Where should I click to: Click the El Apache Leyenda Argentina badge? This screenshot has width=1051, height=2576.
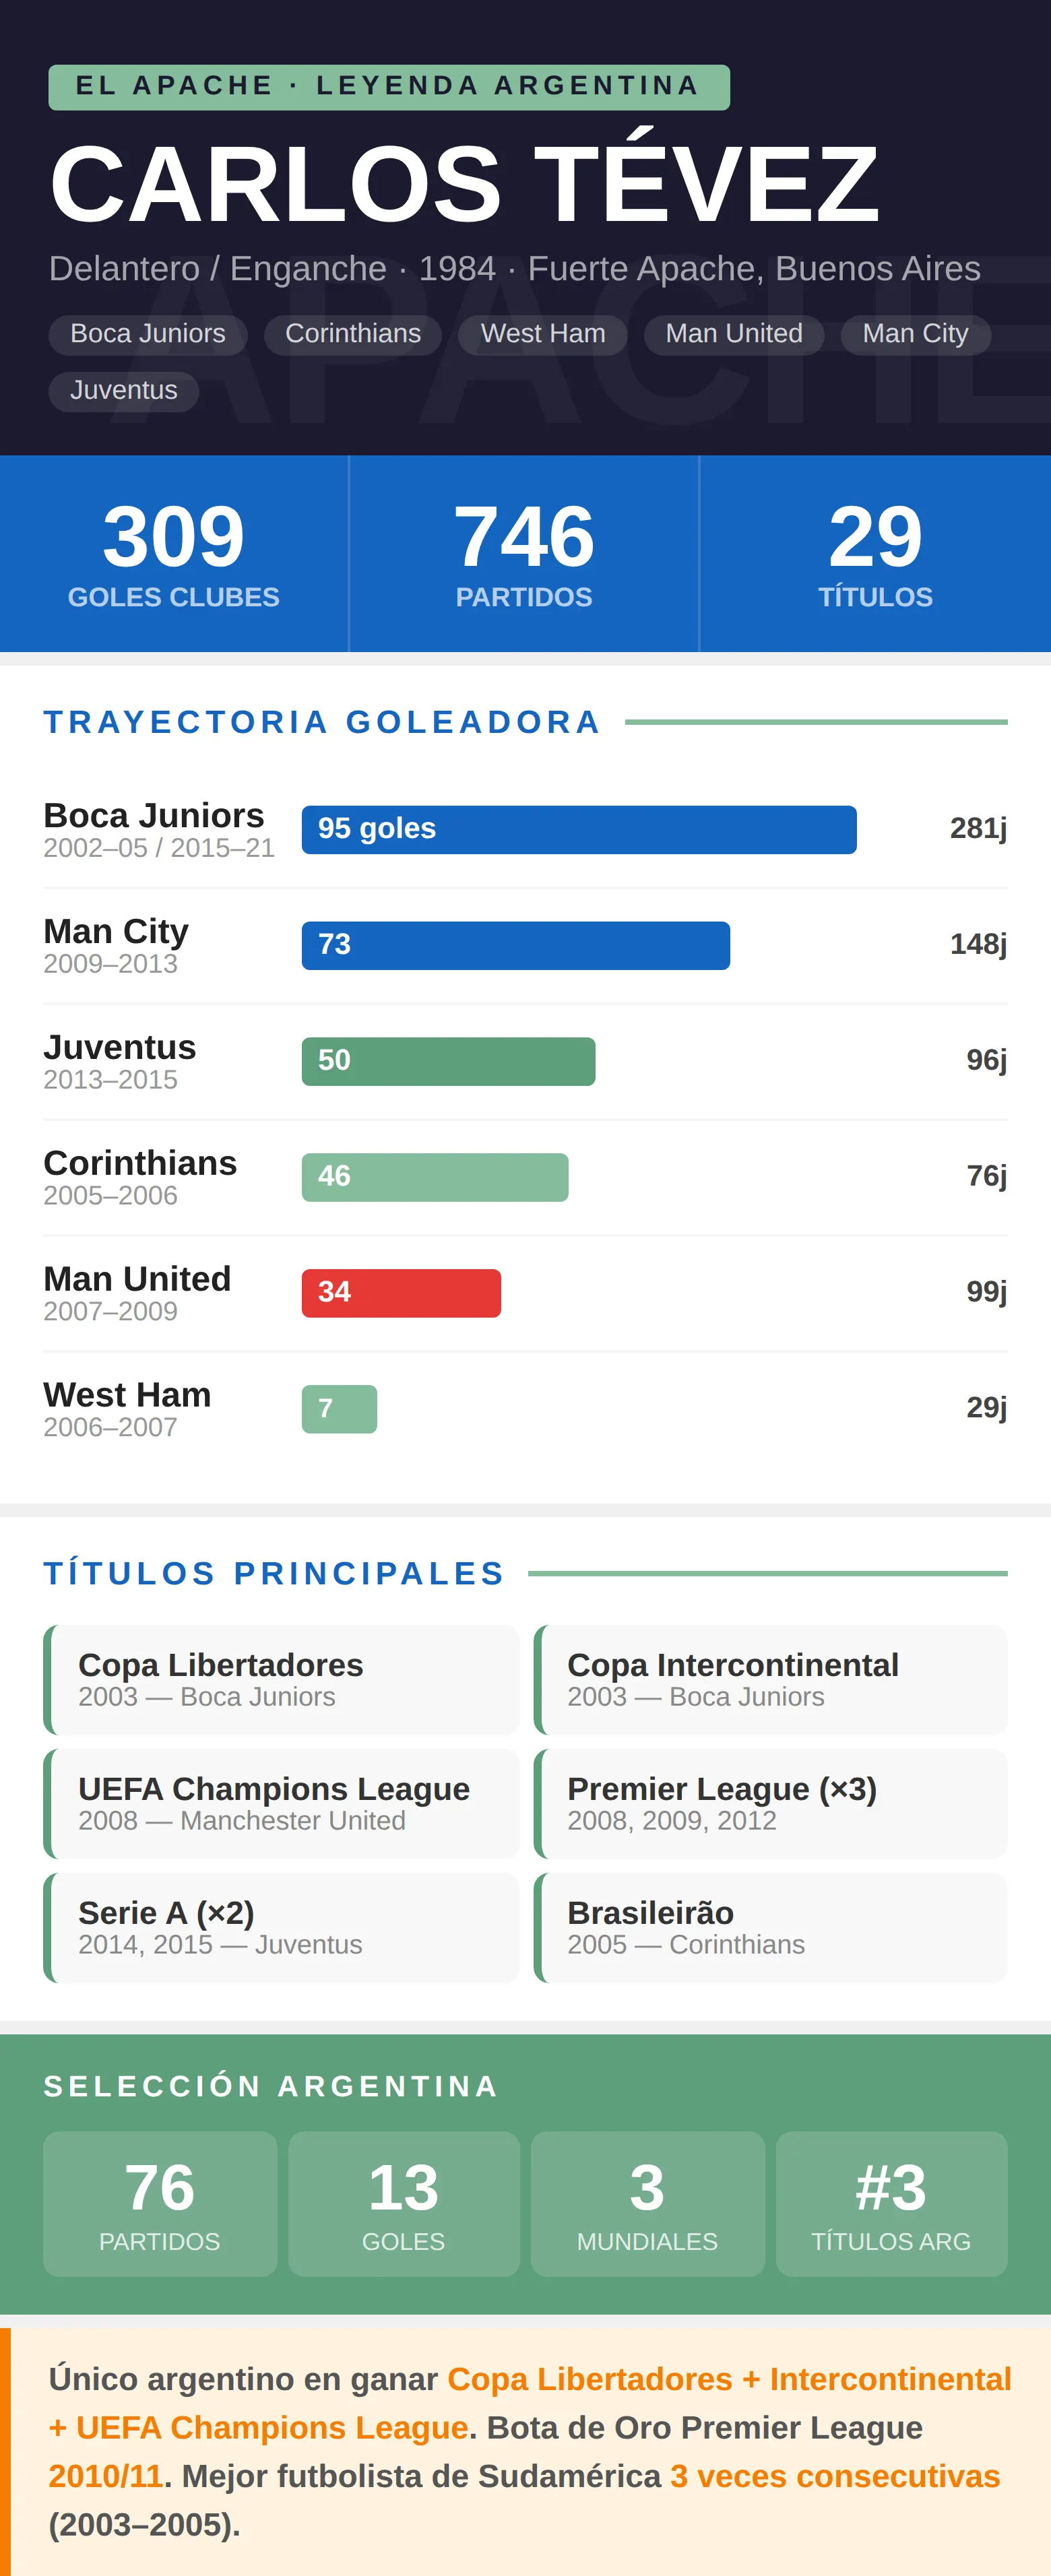[389, 87]
